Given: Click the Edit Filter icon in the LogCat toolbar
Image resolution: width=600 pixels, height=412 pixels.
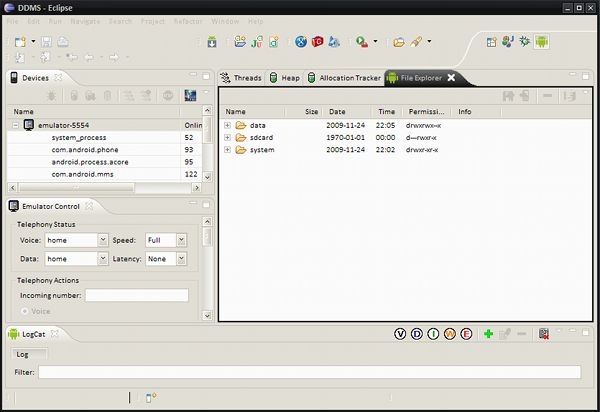Looking at the screenshot, I should click(505, 334).
